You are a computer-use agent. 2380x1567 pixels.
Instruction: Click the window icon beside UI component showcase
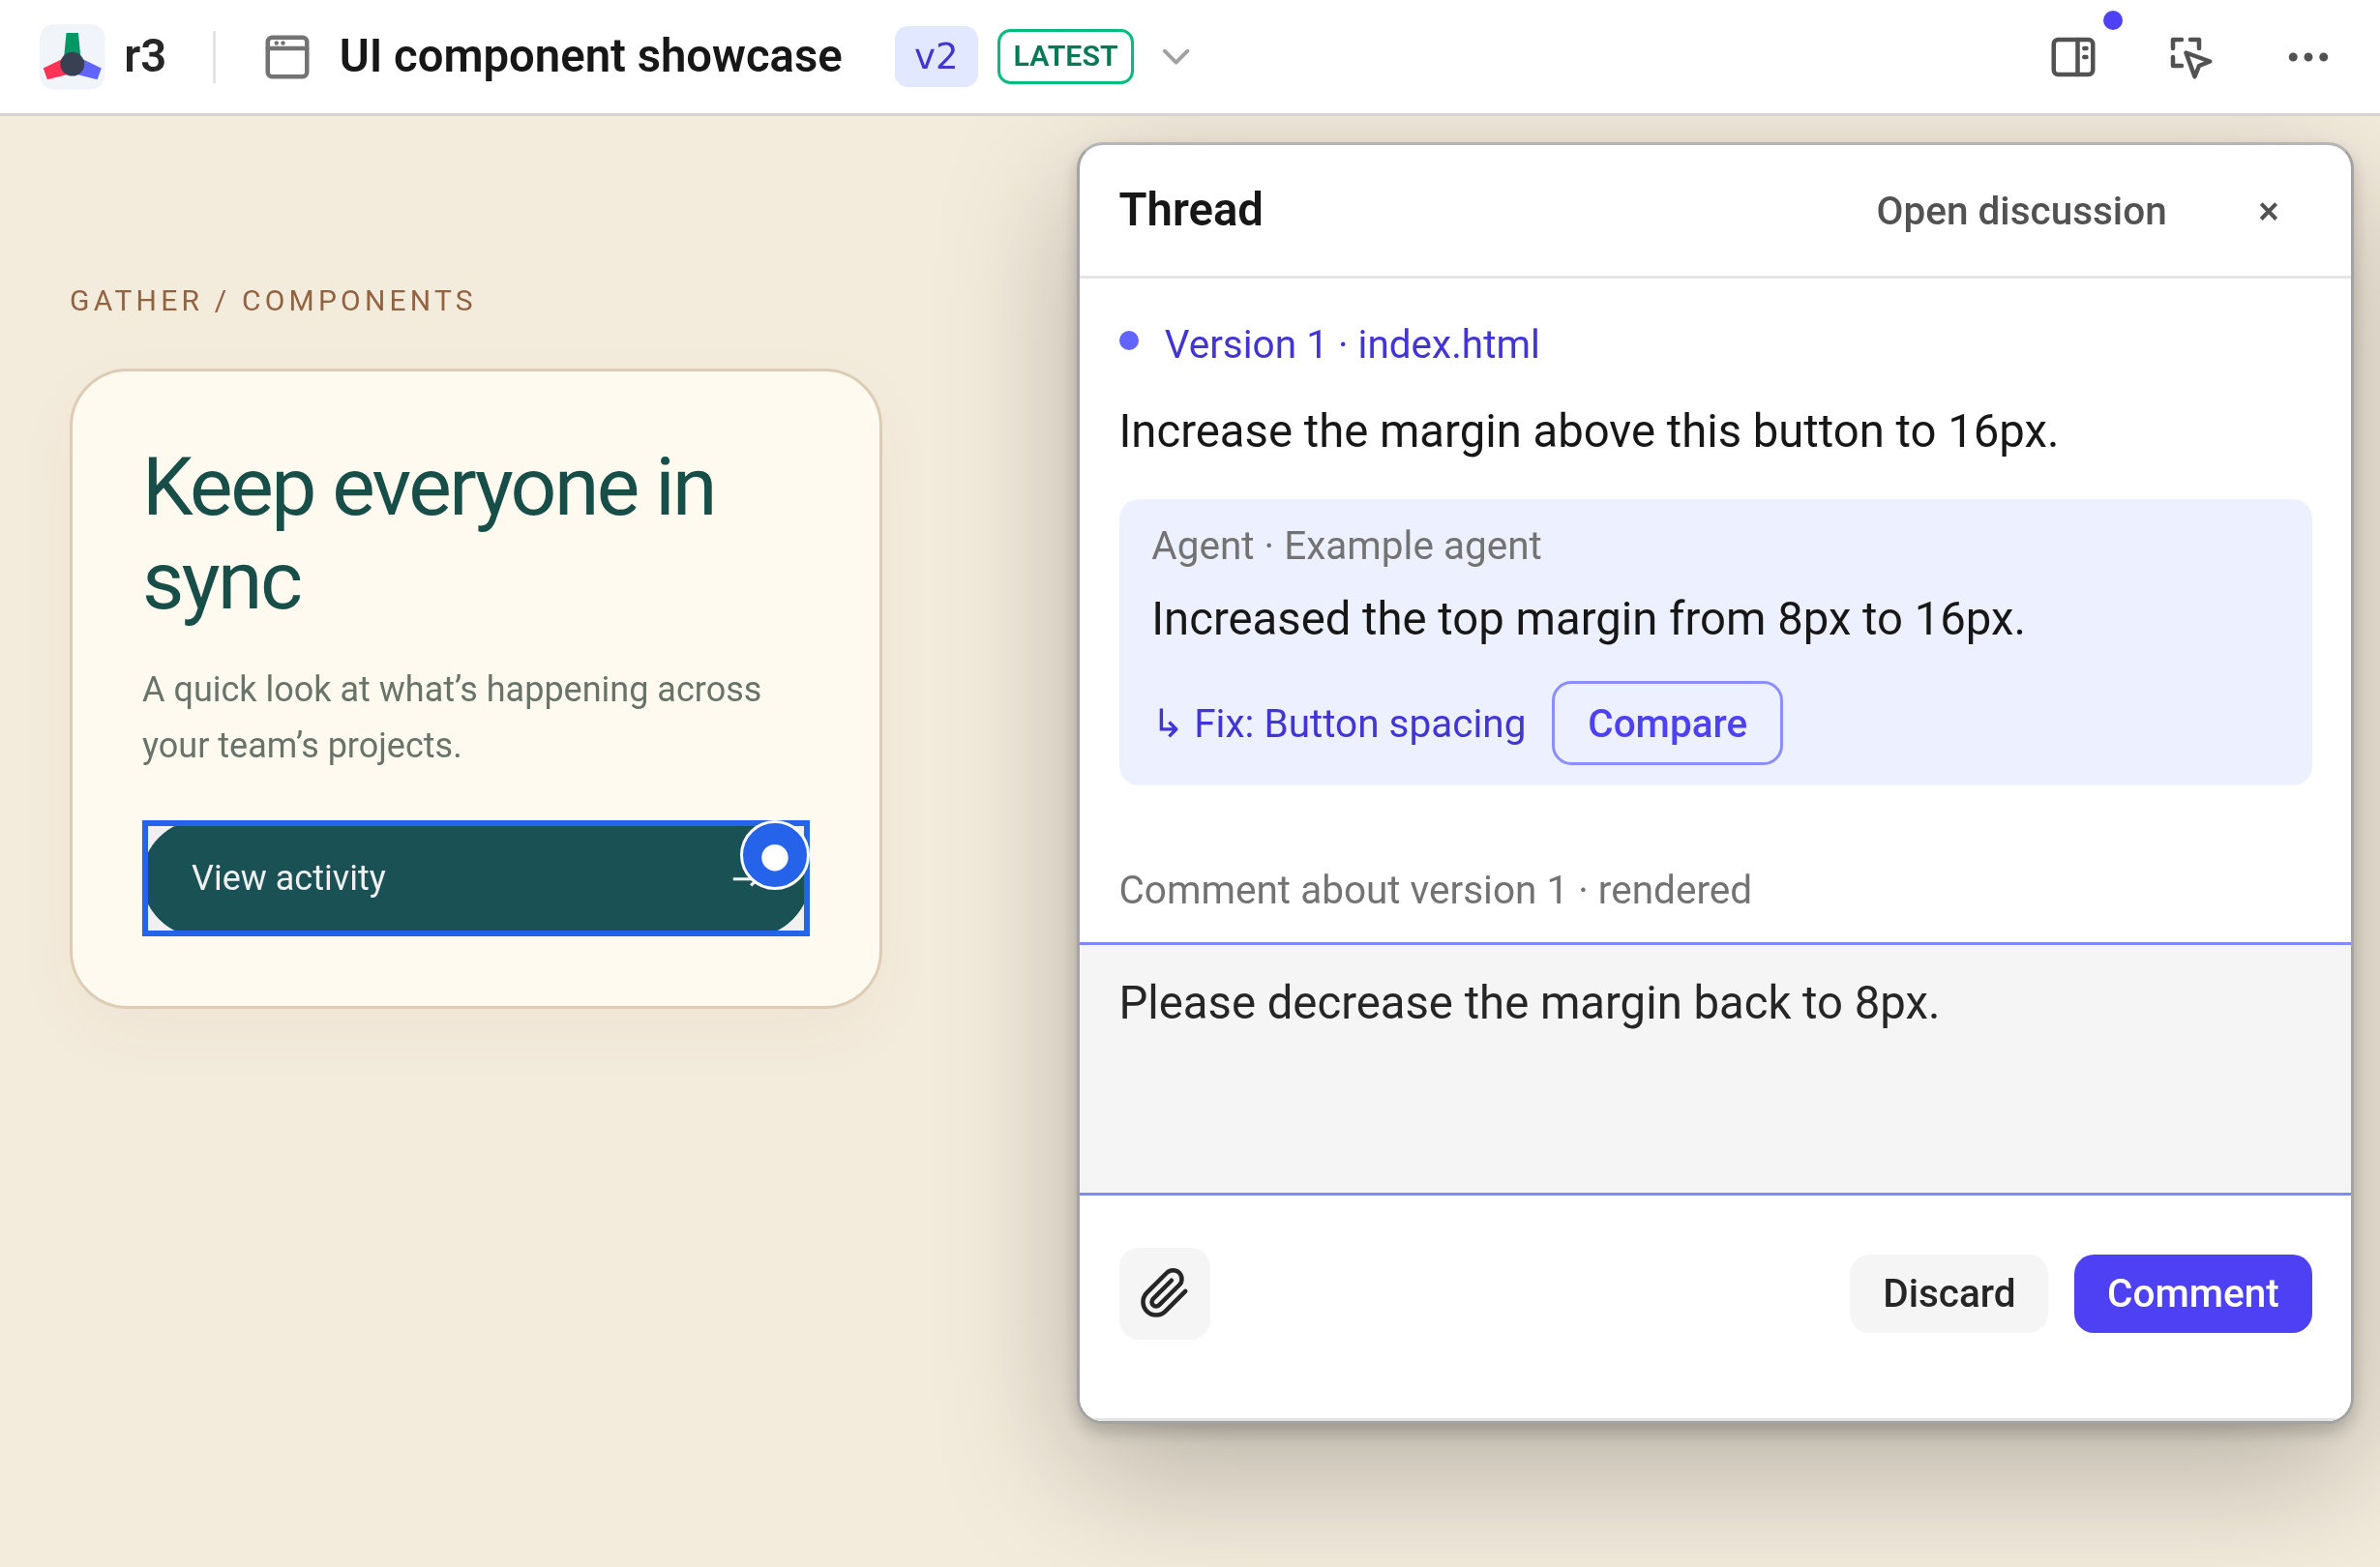(x=287, y=57)
